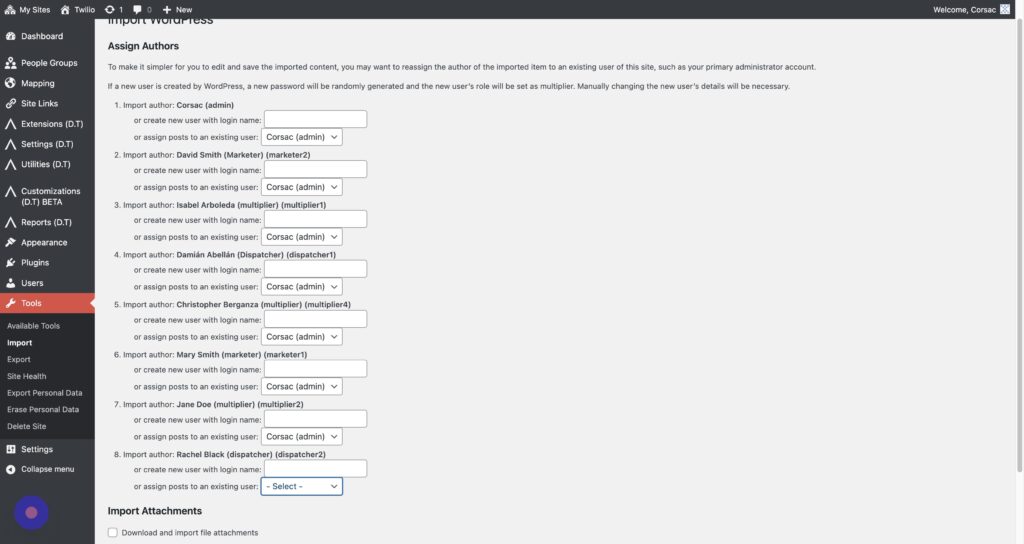Click the Collapse menu button

40,469
